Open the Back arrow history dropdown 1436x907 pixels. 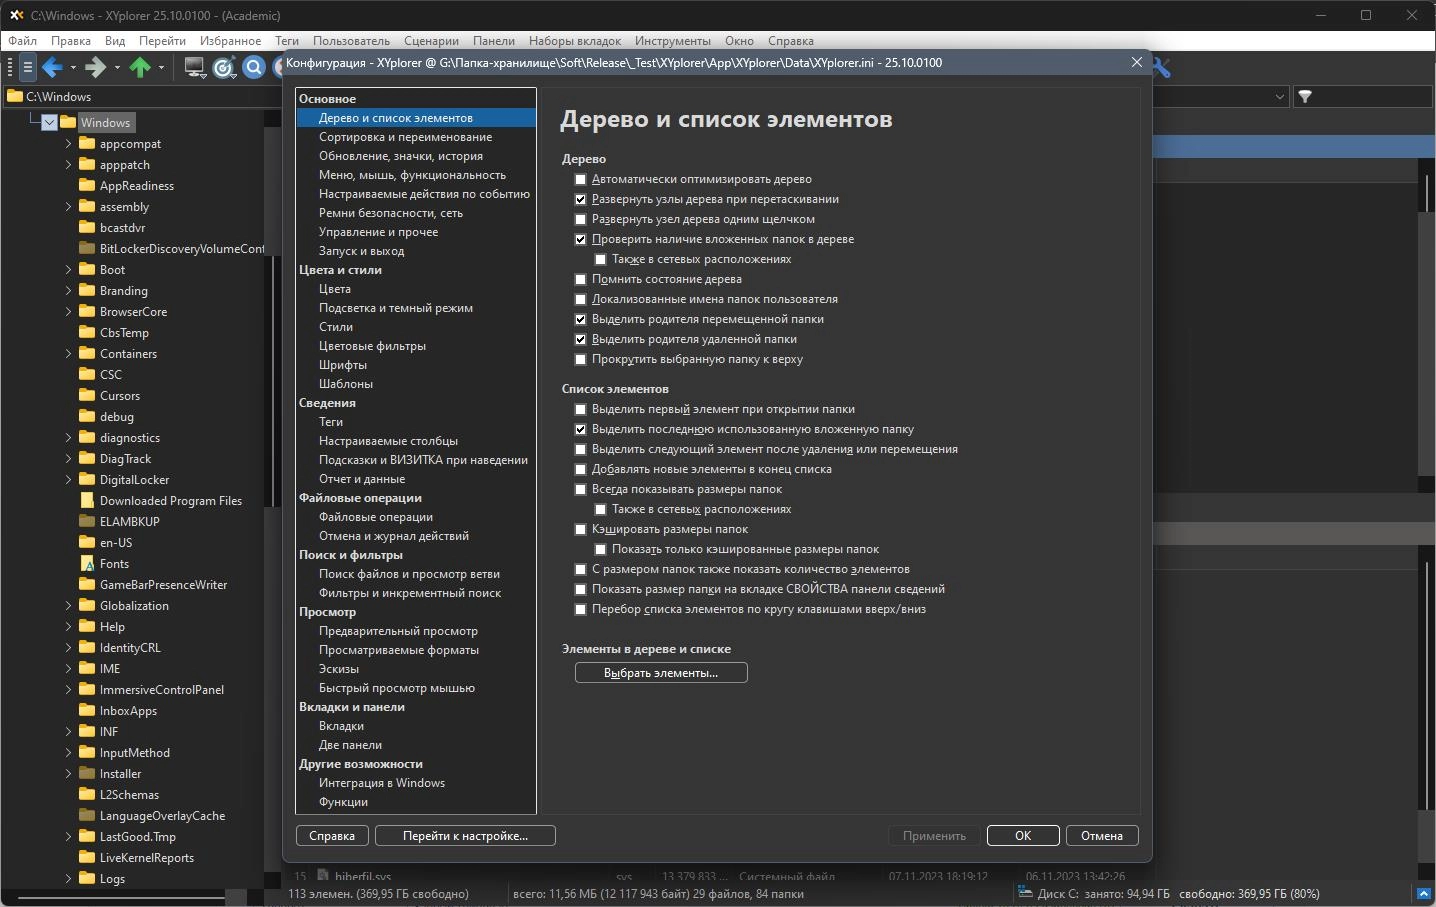click(73, 68)
